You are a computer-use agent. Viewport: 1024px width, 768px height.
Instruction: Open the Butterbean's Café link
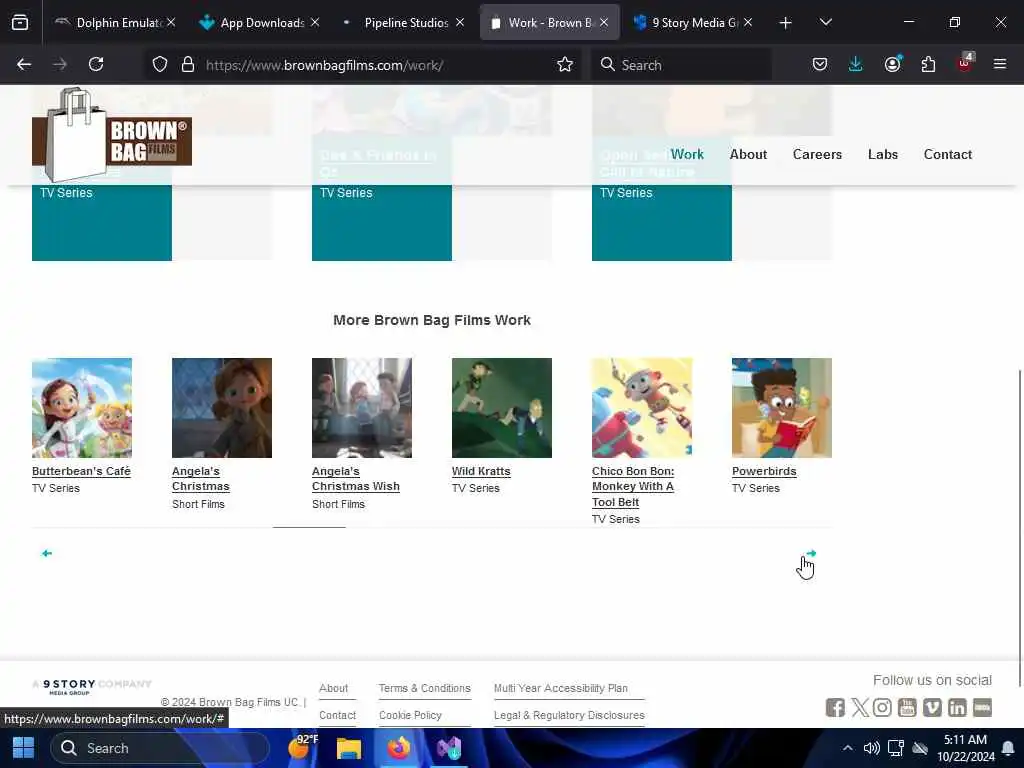[x=81, y=471]
